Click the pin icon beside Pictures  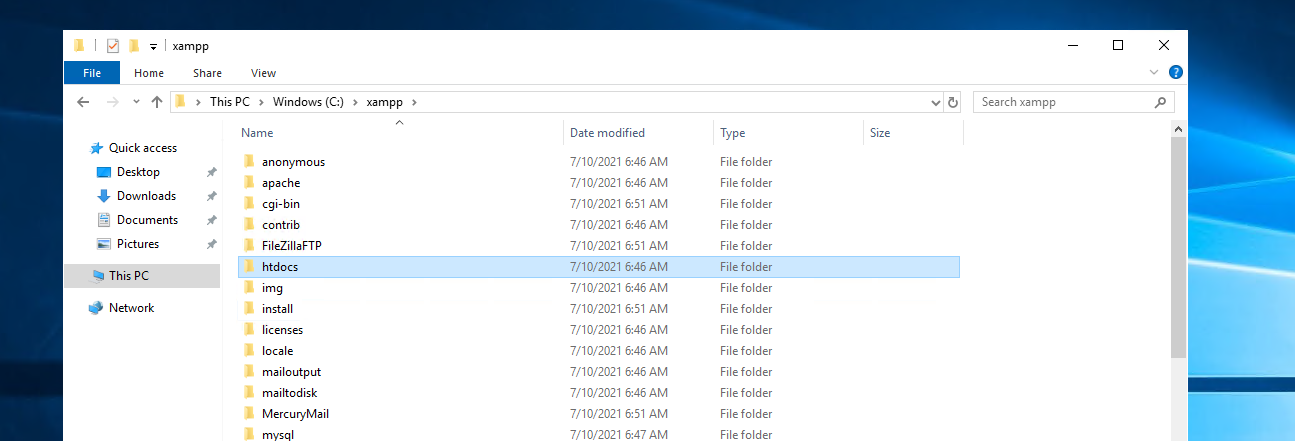coord(211,244)
